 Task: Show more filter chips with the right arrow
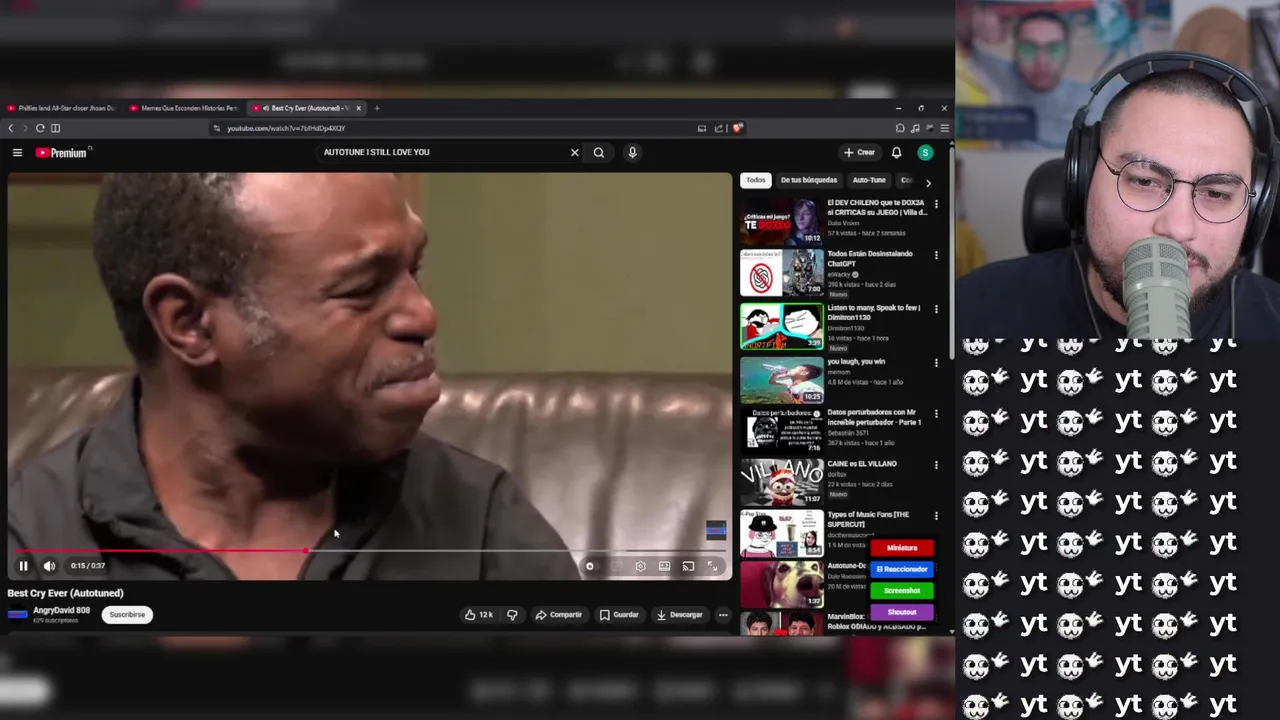[928, 183]
